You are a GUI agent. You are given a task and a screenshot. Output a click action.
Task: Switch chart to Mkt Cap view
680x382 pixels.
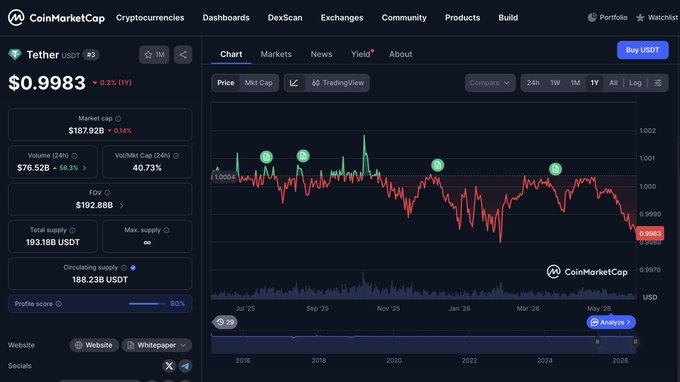click(x=258, y=83)
